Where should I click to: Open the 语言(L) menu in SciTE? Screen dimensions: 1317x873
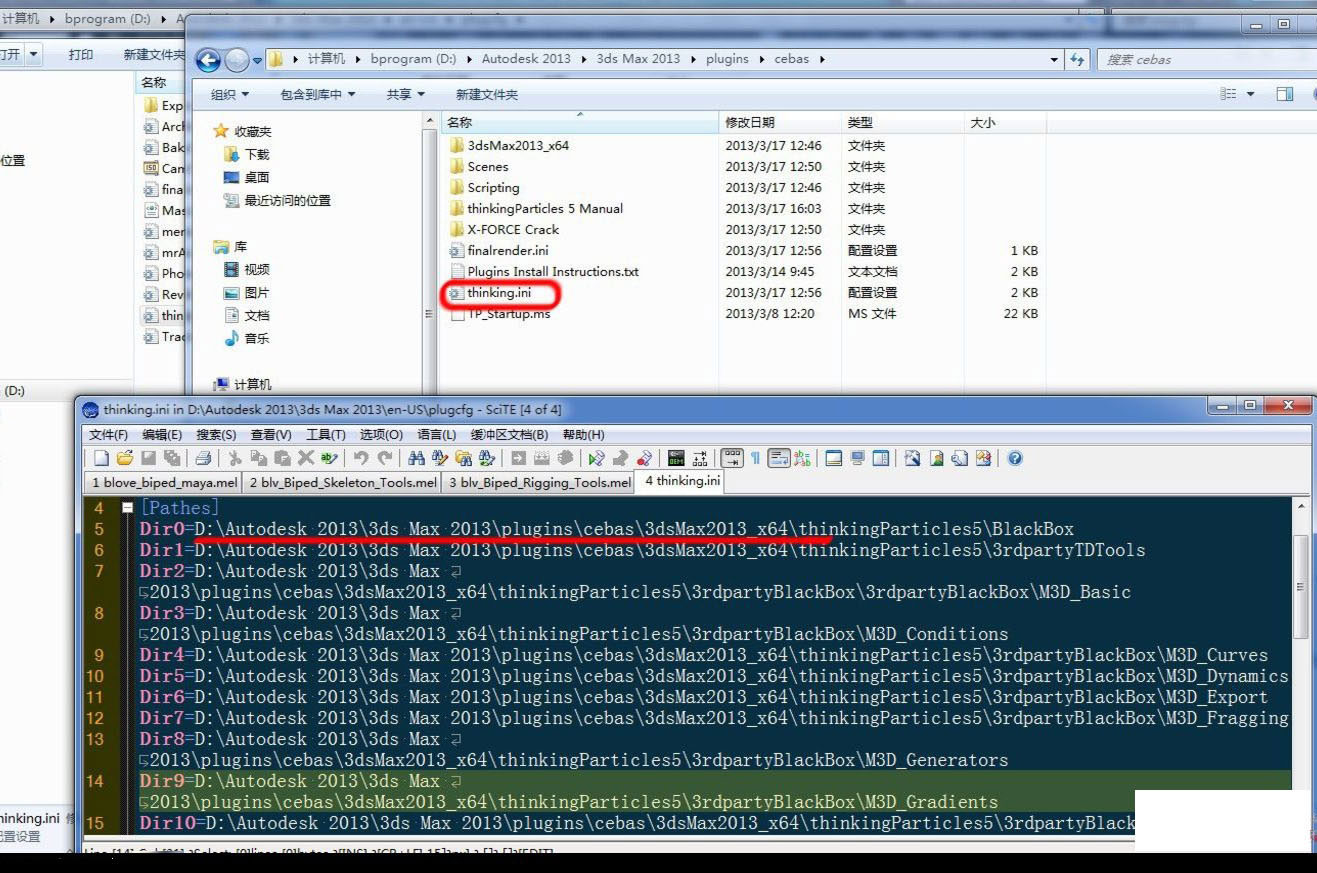tap(436, 434)
